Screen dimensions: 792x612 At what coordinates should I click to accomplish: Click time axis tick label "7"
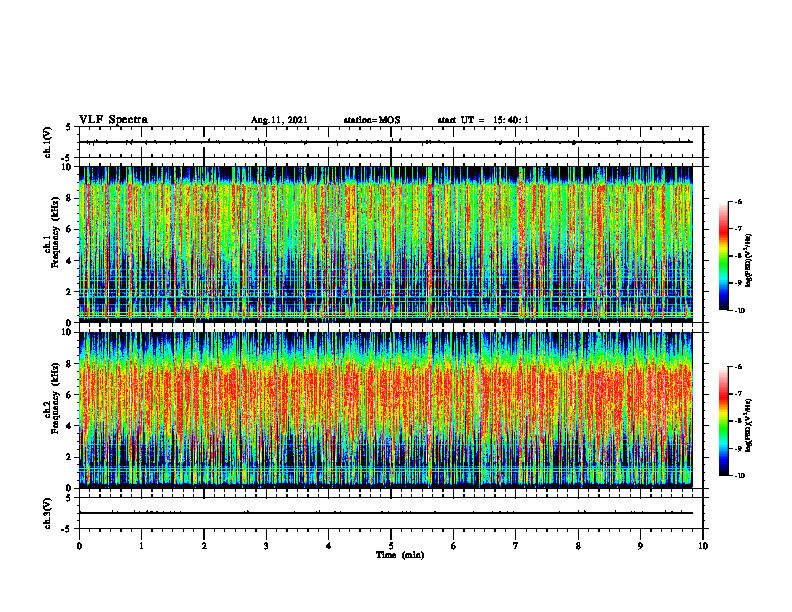(516, 546)
